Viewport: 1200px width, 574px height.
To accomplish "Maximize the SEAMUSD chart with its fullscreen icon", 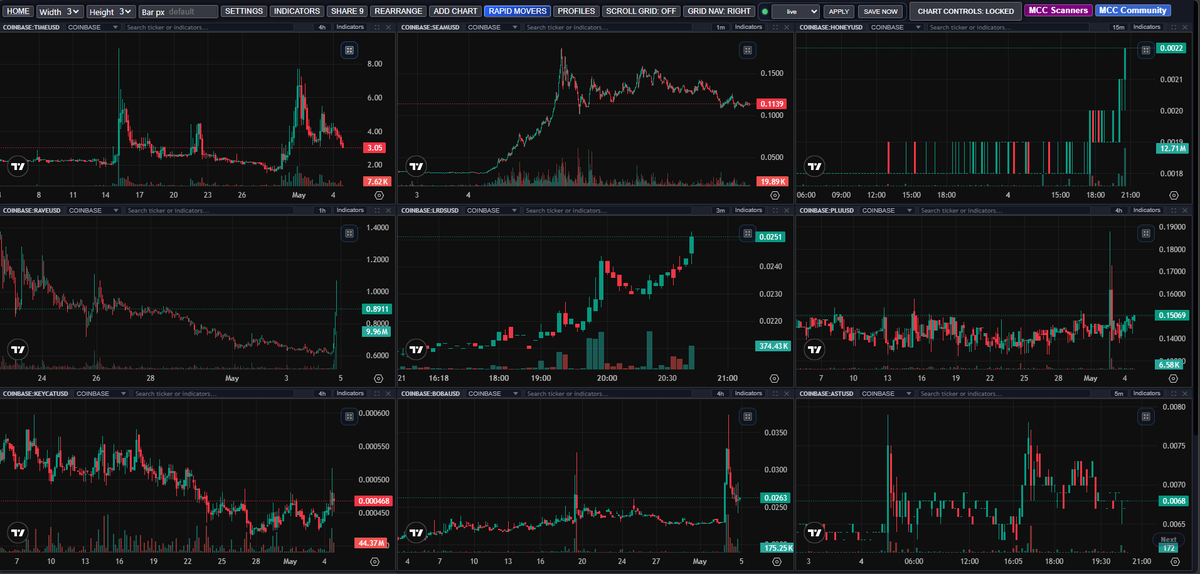I will pyautogui.click(x=775, y=27).
